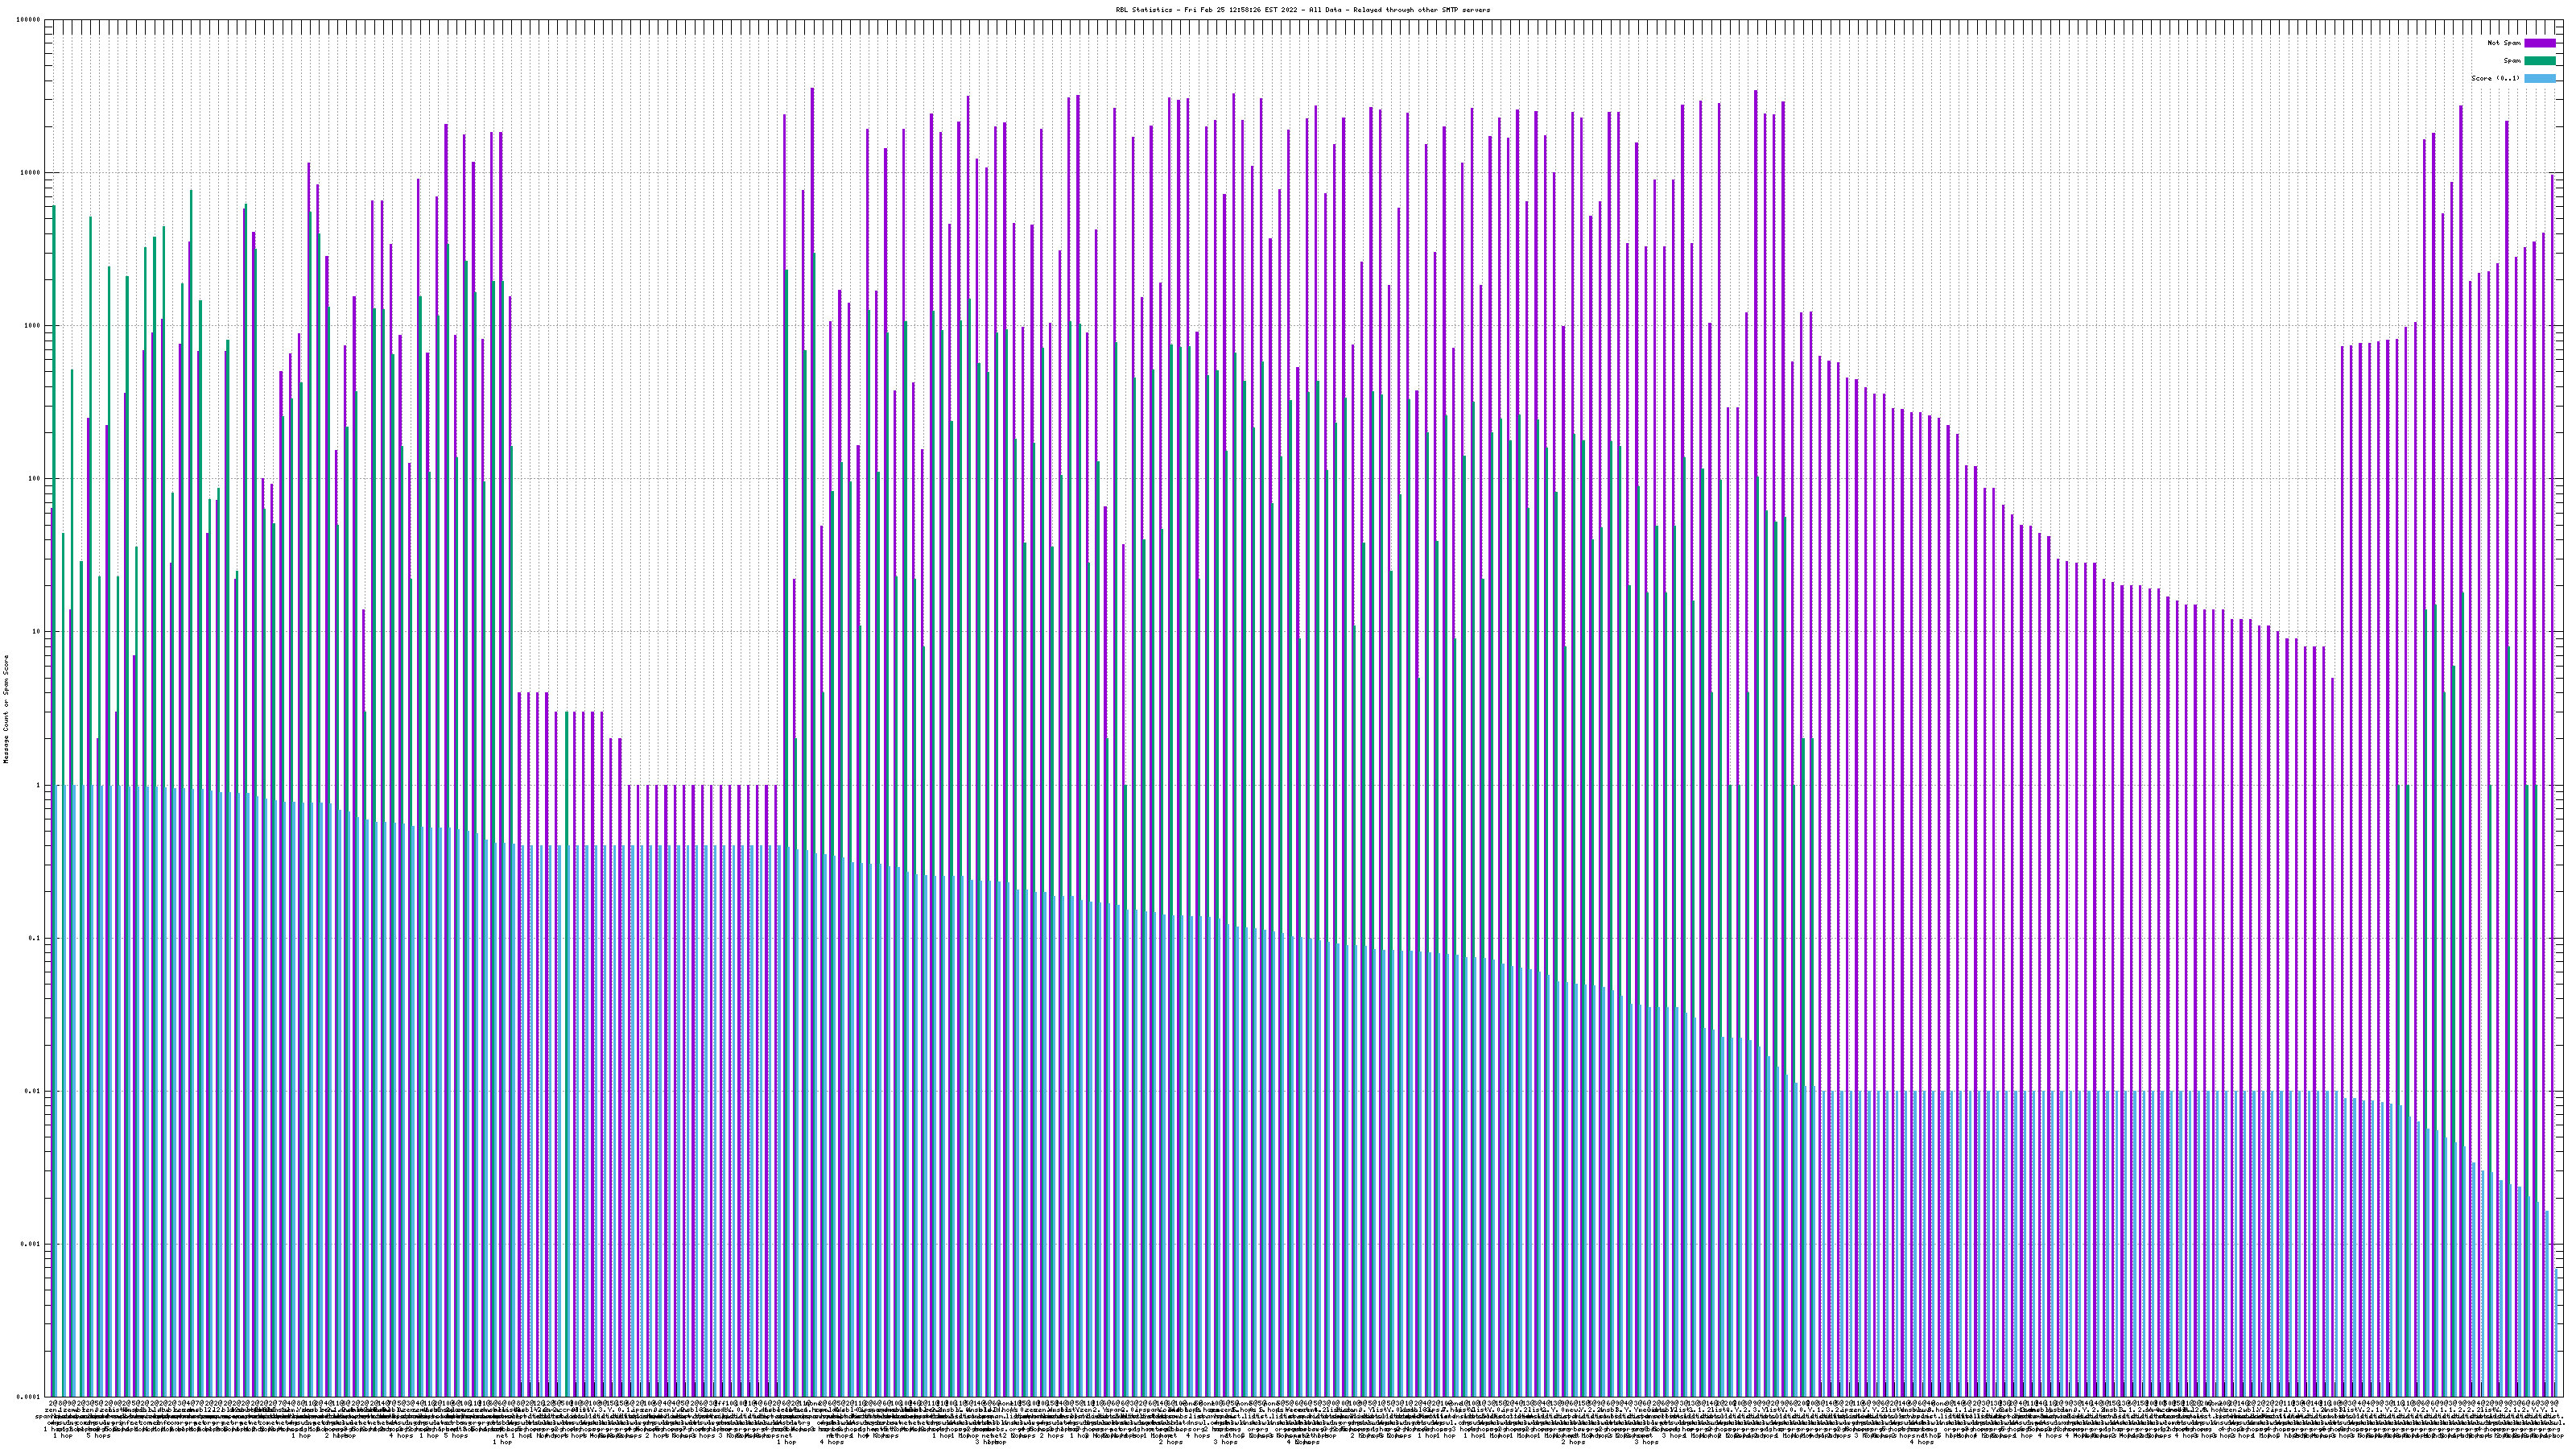Screen dimensions: 2576x1449
Task: Click the light blue Score legend swatch
Action: pyautogui.click(x=2539, y=78)
